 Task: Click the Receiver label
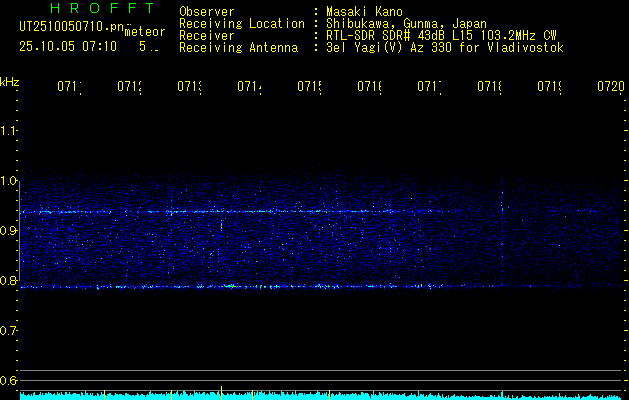pos(207,36)
